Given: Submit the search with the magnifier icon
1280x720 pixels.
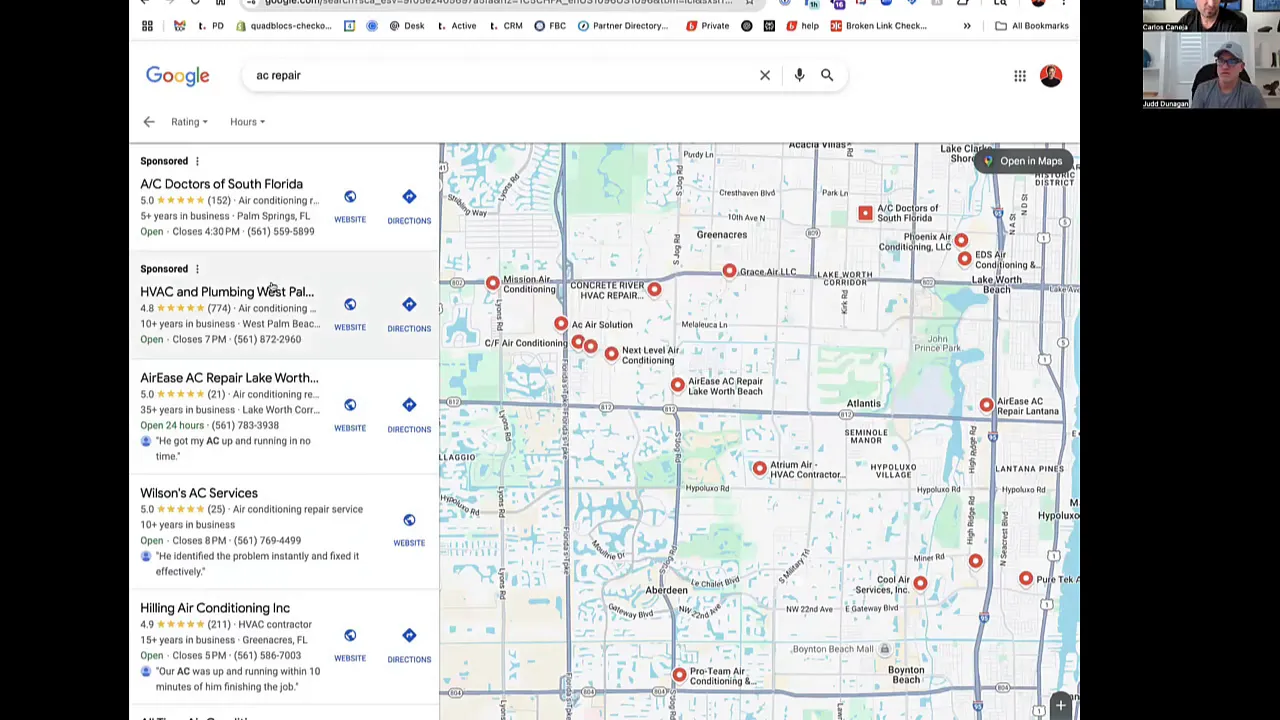Looking at the screenshot, I should point(827,75).
